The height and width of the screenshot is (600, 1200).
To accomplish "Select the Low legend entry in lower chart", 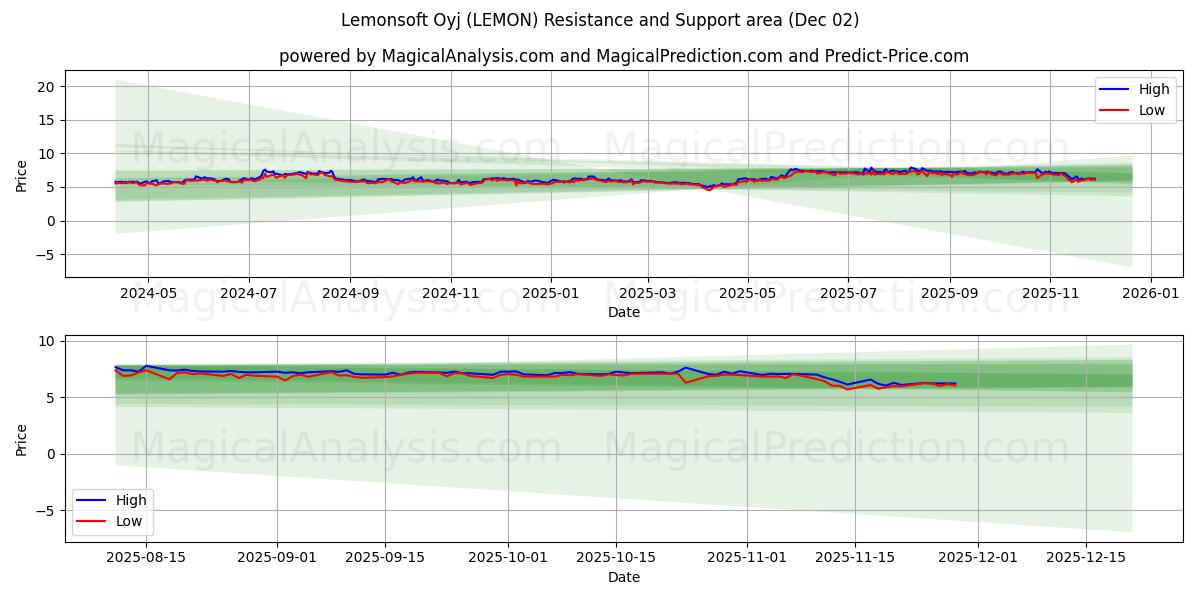I will tap(131, 519).
